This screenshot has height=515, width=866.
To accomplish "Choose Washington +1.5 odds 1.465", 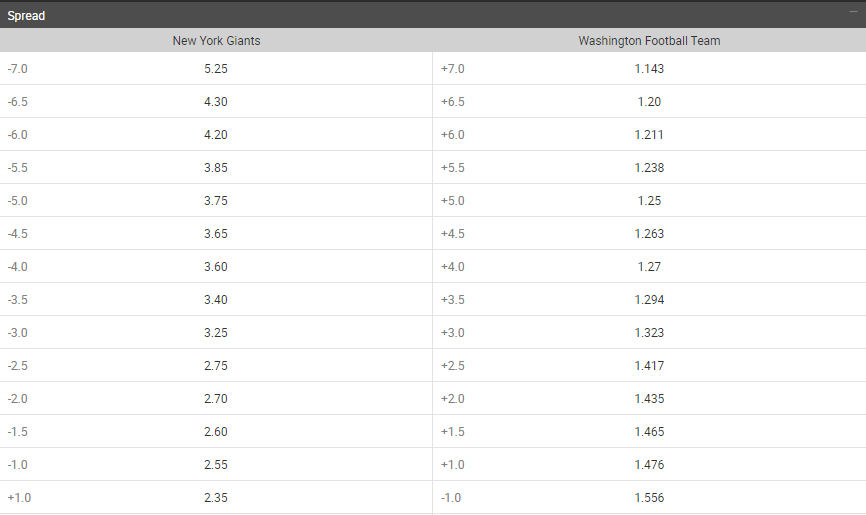I will pyautogui.click(x=650, y=432).
